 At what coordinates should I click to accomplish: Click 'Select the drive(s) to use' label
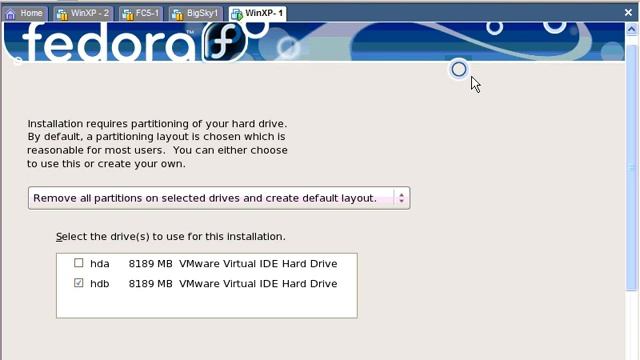171,237
